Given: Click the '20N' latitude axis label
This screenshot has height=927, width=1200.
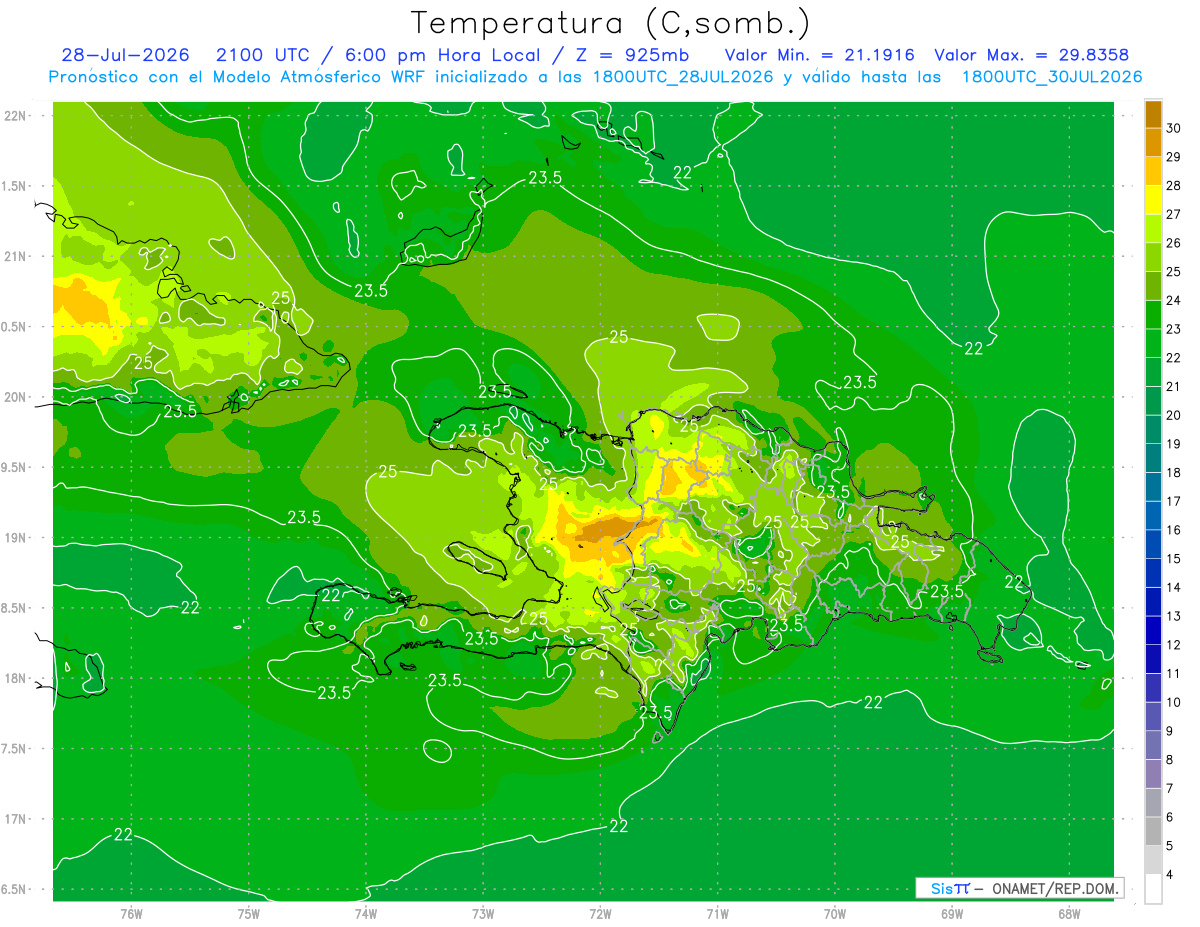Looking at the screenshot, I should click(16, 397).
